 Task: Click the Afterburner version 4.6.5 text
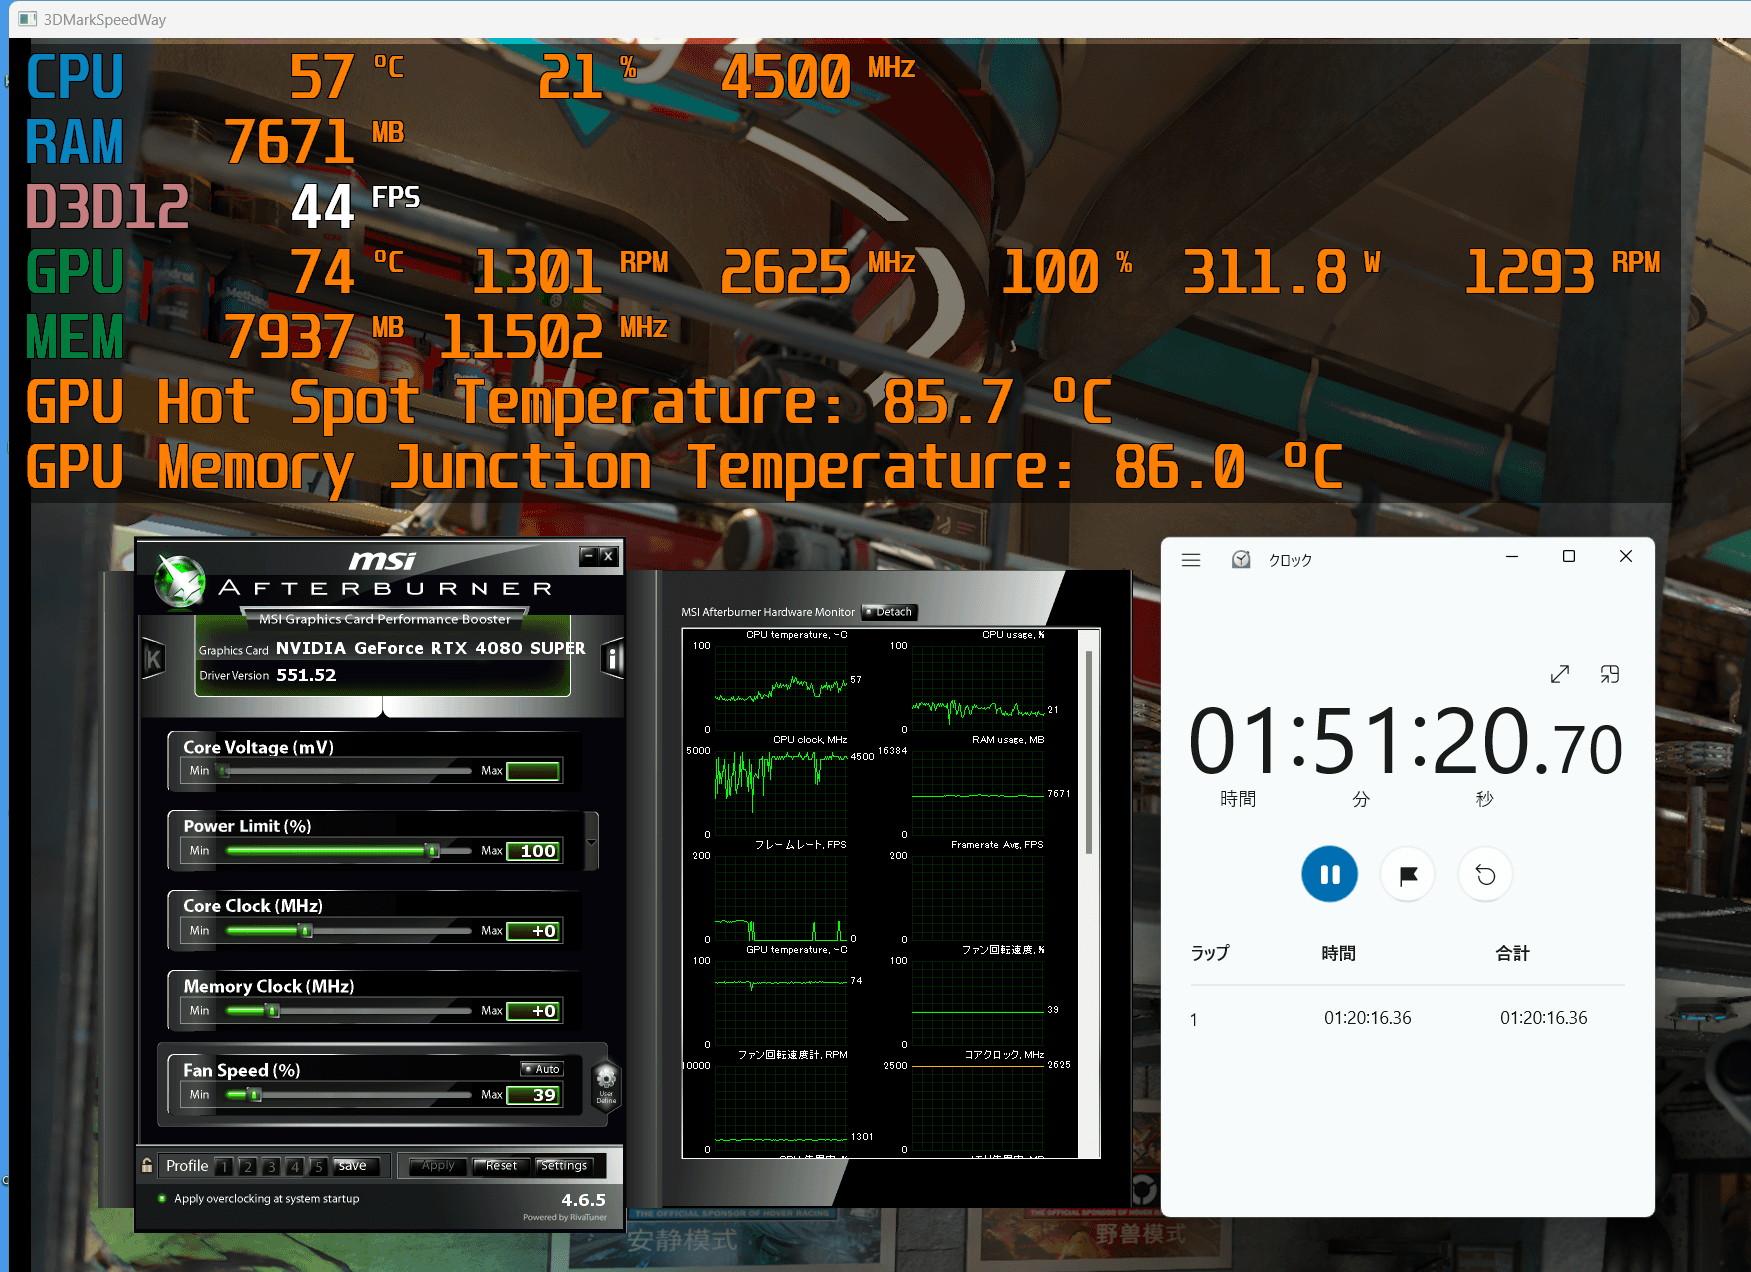pyautogui.click(x=584, y=1200)
